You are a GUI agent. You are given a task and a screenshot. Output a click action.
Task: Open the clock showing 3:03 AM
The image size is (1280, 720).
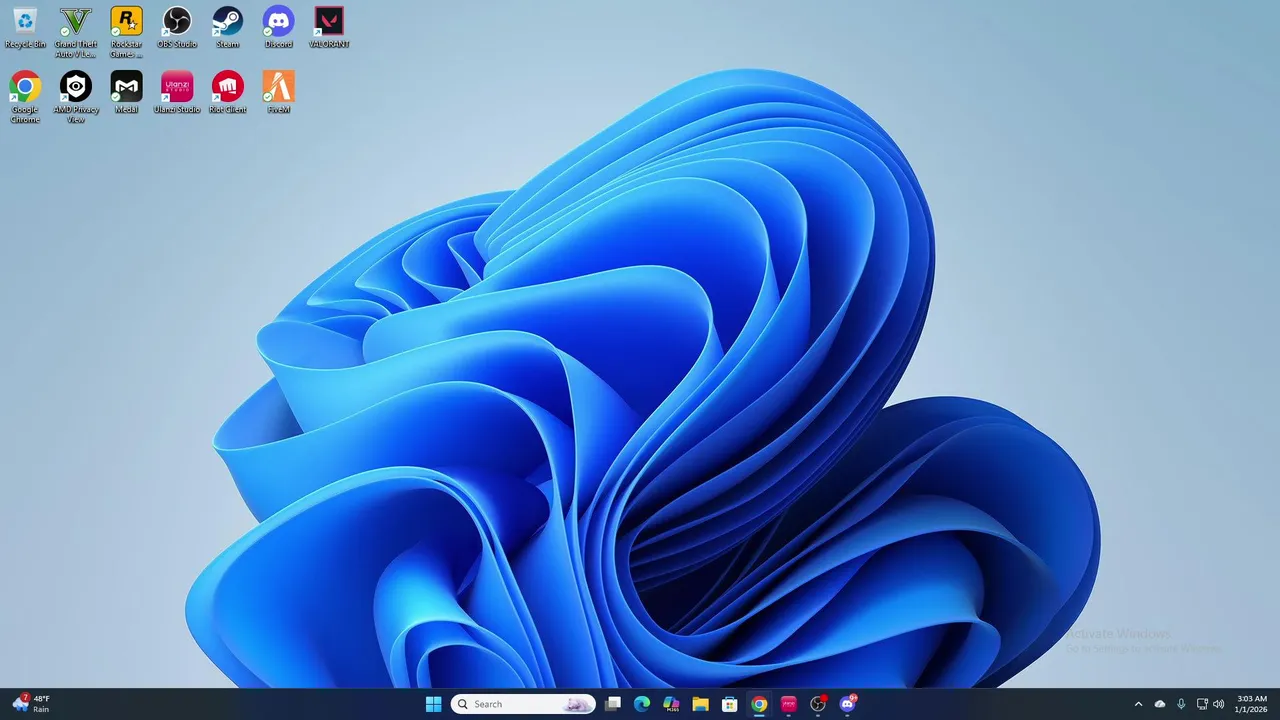1251,704
